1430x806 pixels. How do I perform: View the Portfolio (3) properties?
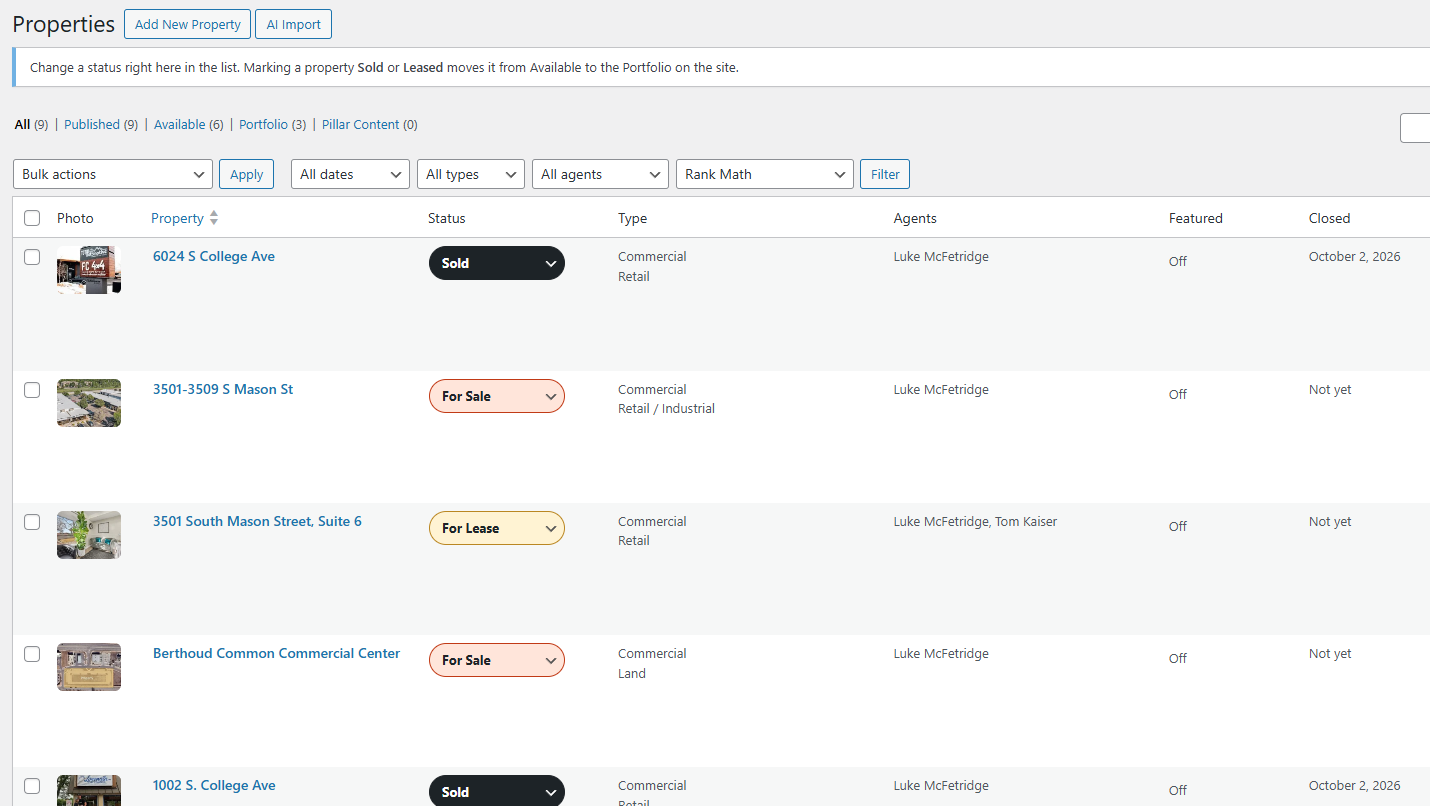[272, 125]
